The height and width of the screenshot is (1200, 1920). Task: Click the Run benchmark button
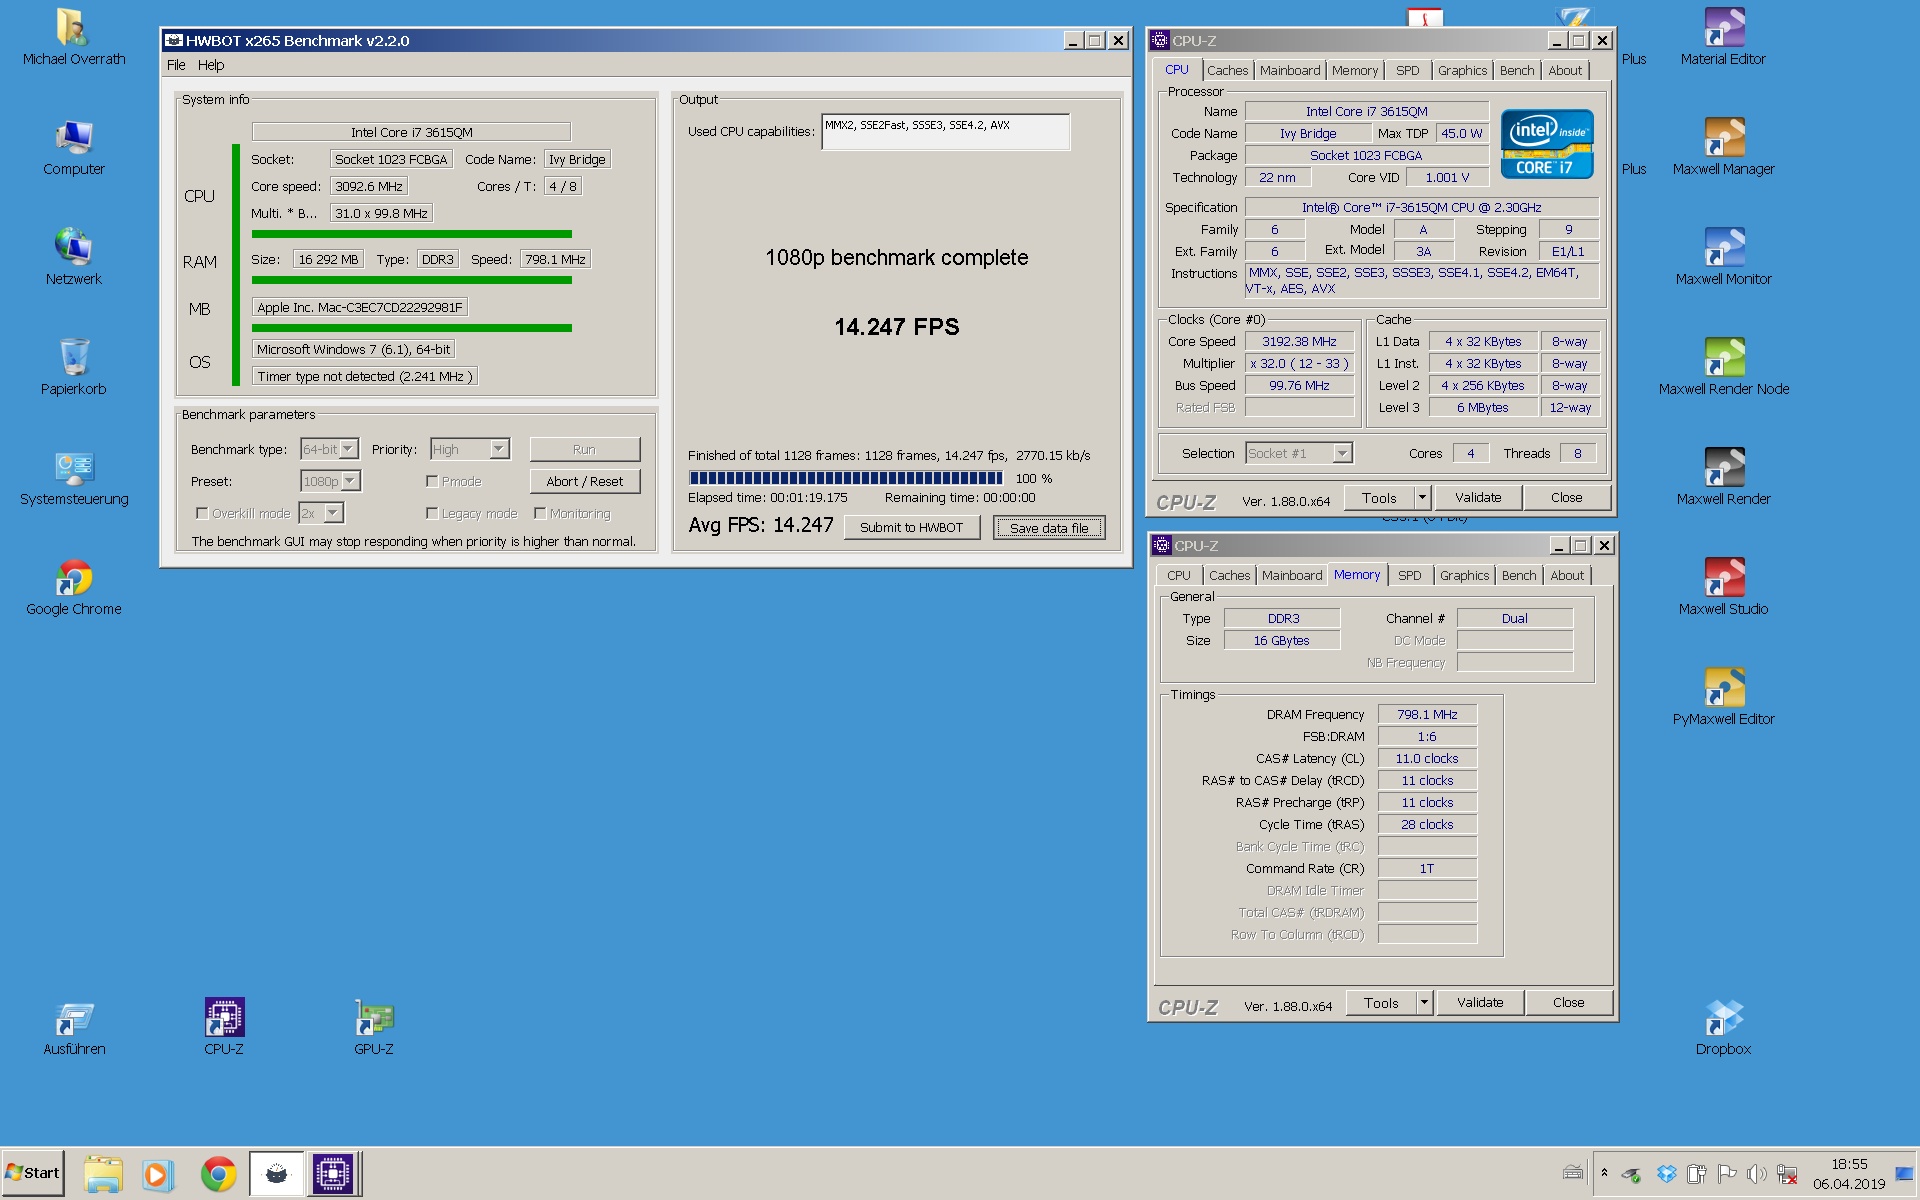click(585, 449)
